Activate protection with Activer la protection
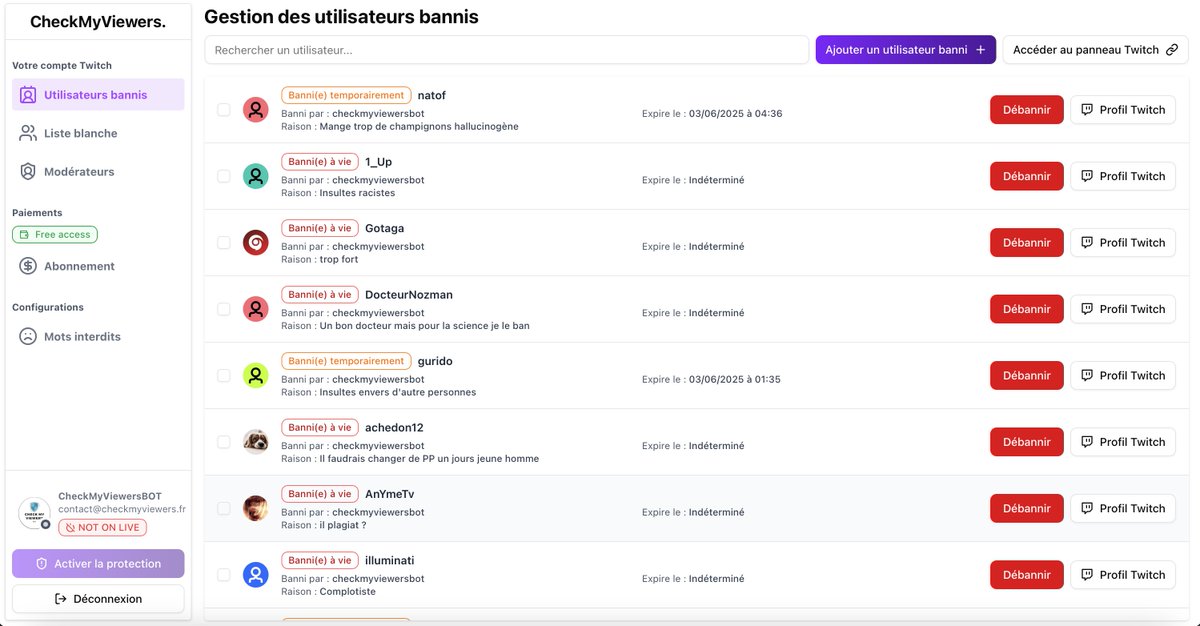This screenshot has height=626, width=1200. pyautogui.click(x=97, y=563)
